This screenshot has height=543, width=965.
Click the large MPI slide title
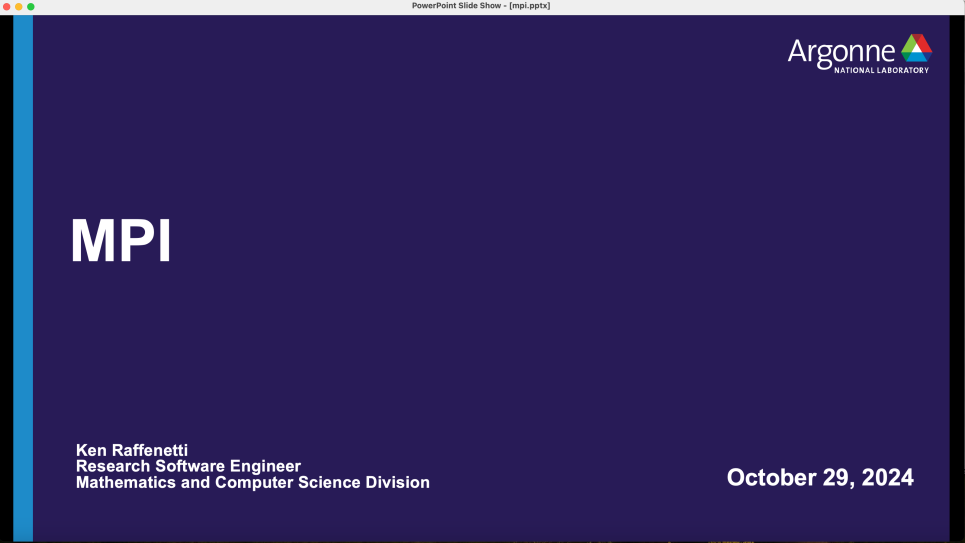point(121,241)
